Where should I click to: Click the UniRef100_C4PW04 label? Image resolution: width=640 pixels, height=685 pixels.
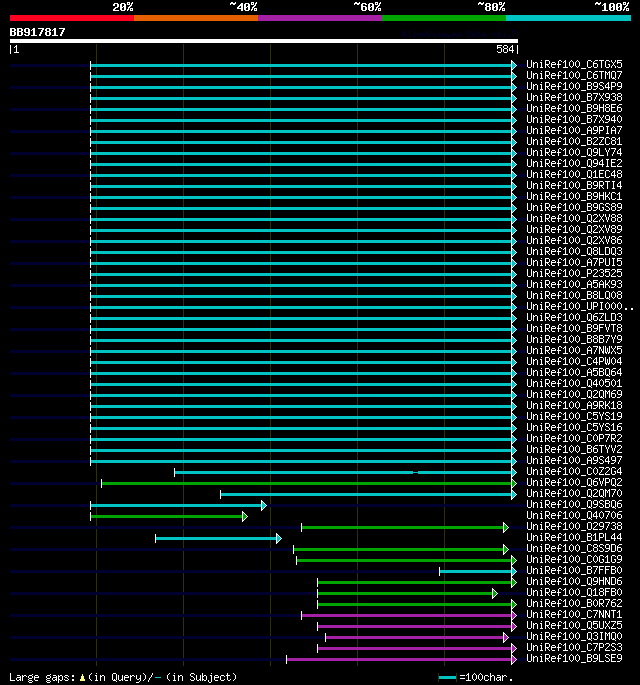[574, 361]
